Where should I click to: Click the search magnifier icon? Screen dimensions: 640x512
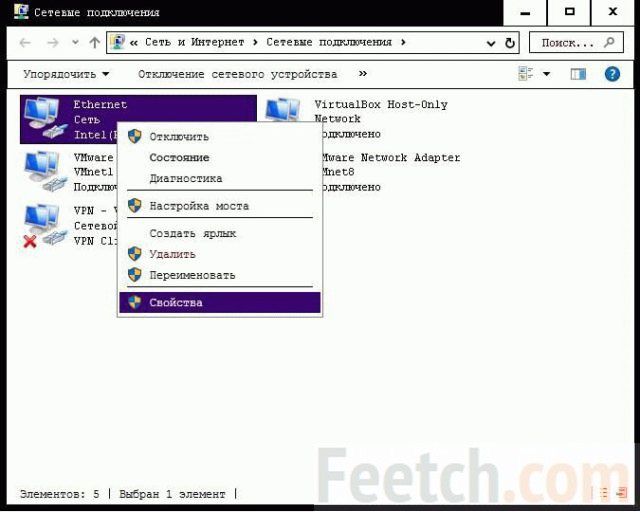(x=609, y=42)
